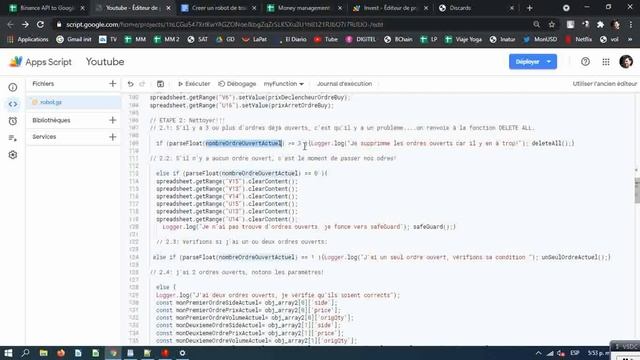Switch to the Discords tab

[476, 8]
